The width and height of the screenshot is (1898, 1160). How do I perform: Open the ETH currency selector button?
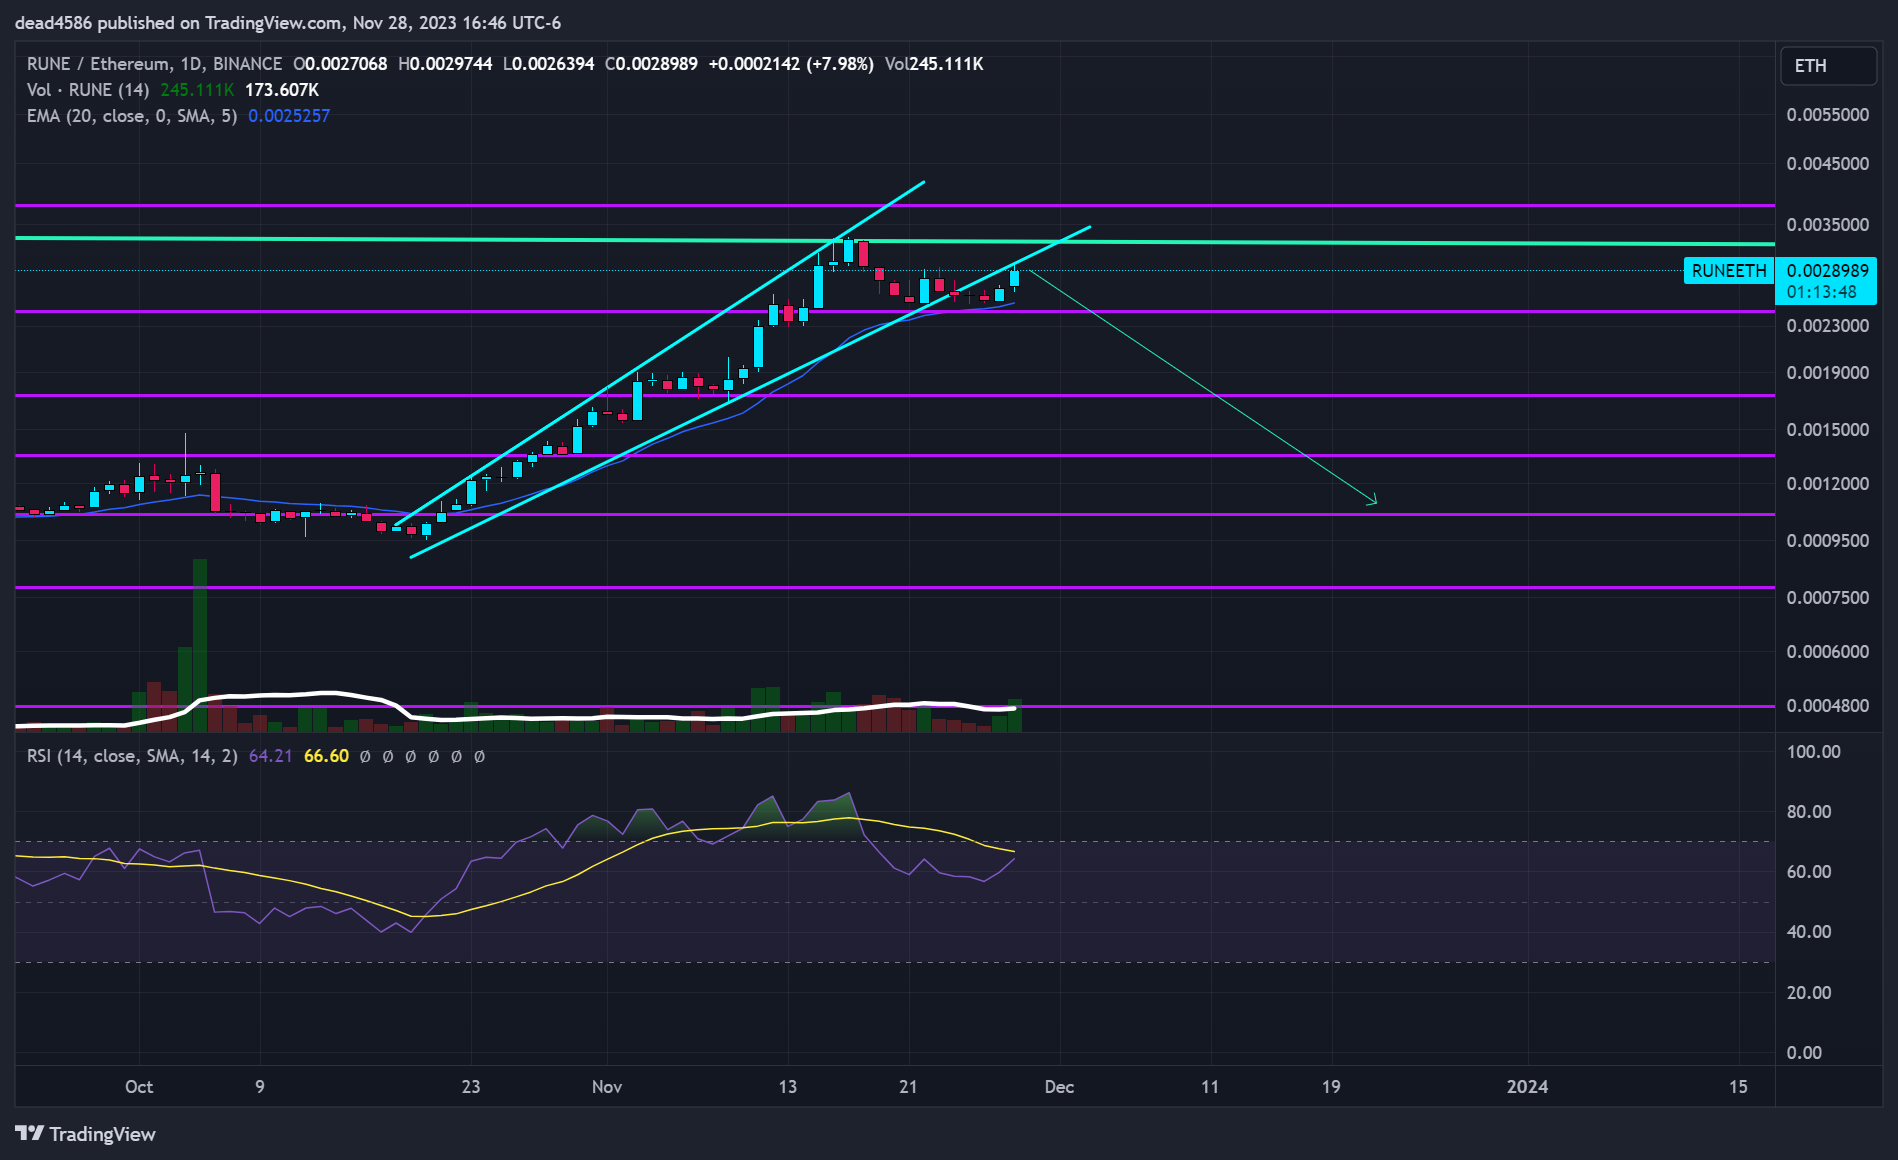[1828, 66]
